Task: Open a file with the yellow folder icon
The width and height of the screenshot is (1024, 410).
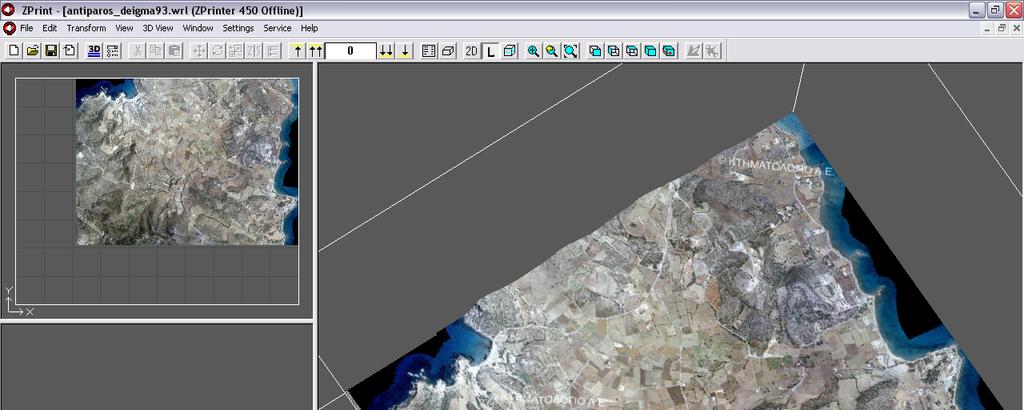Action: (33, 51)
